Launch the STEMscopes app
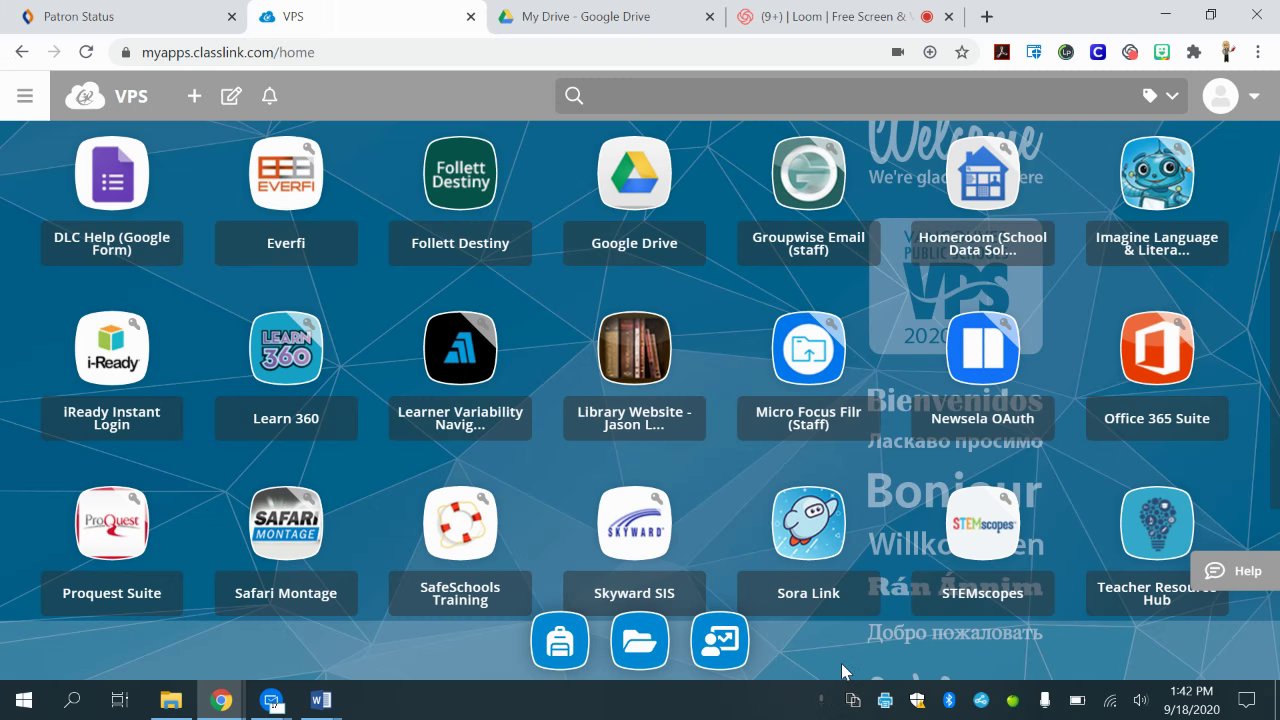The width and height of the screenshot is (1280, 720). click(982, 523)
